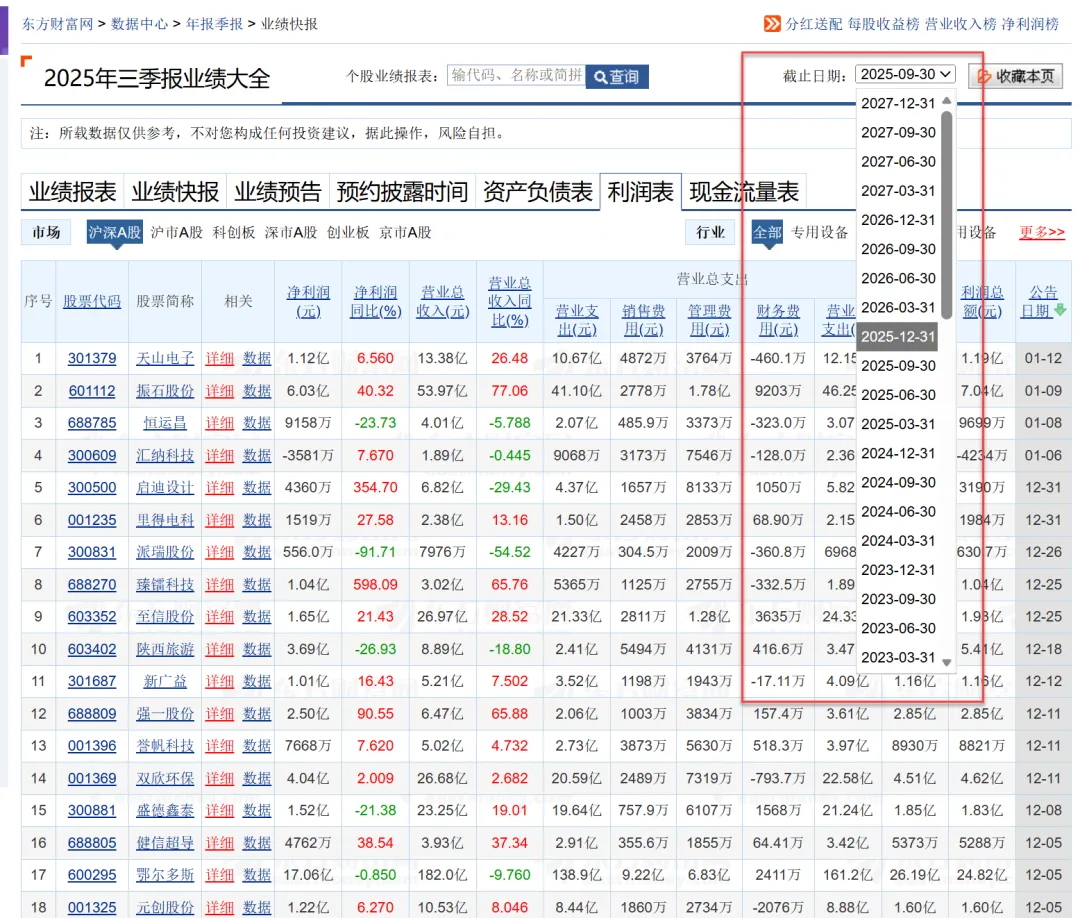Switch to the 资产负债表 tab

(538, 191)
